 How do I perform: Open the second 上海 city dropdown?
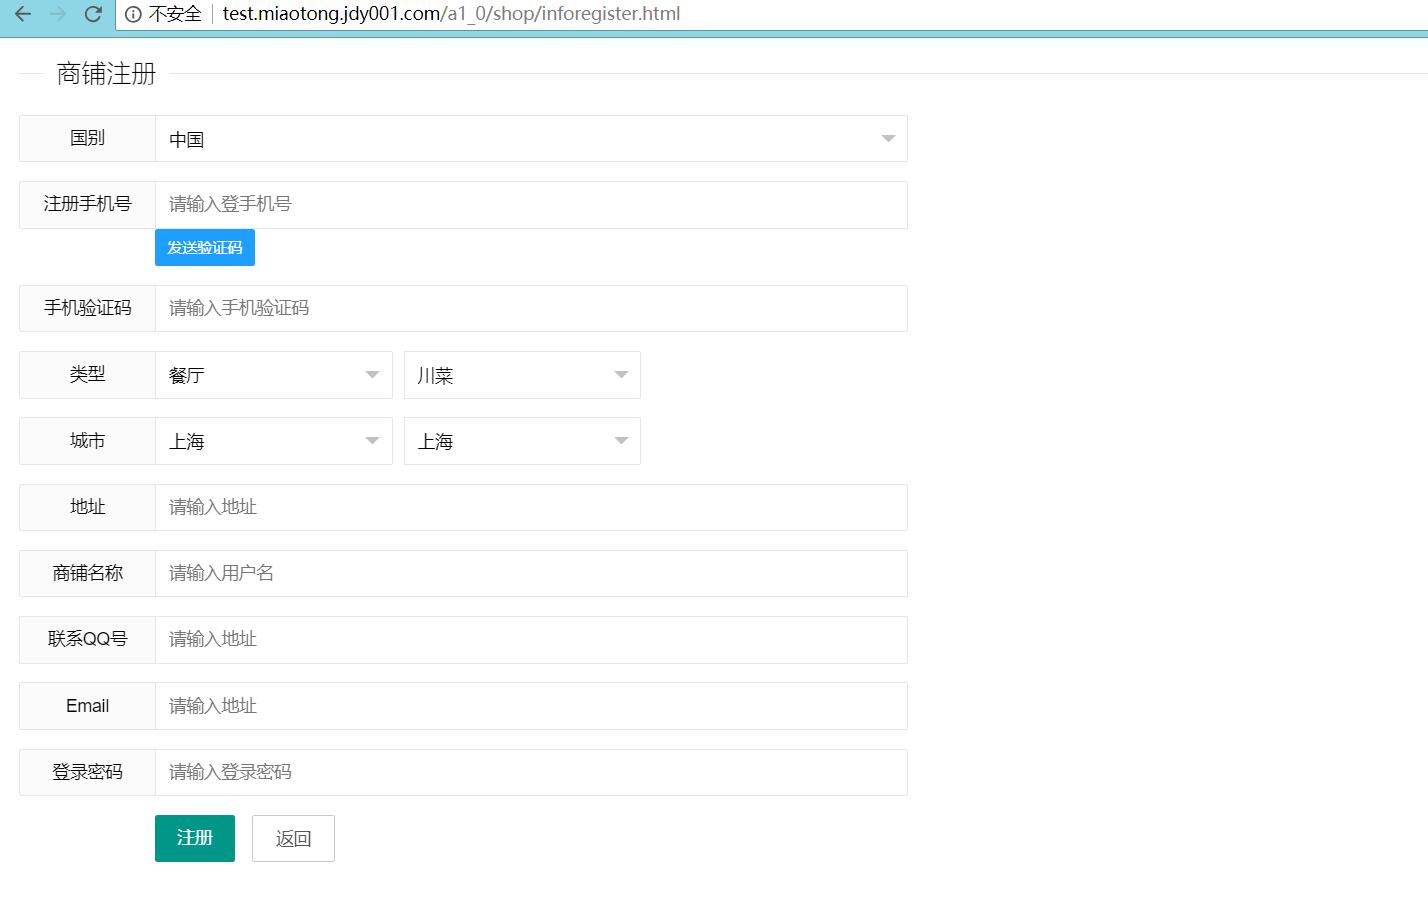[x=521, y=441]
